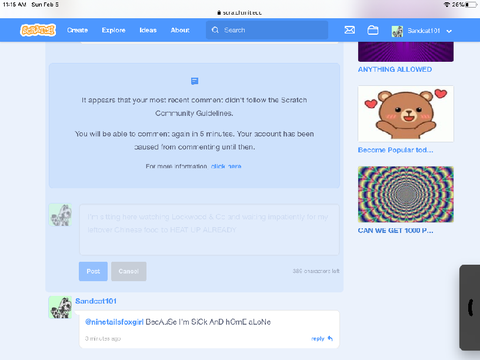This screenshot has height=360, width=480.
Task: Open the About page
Action: coord(180,30)
